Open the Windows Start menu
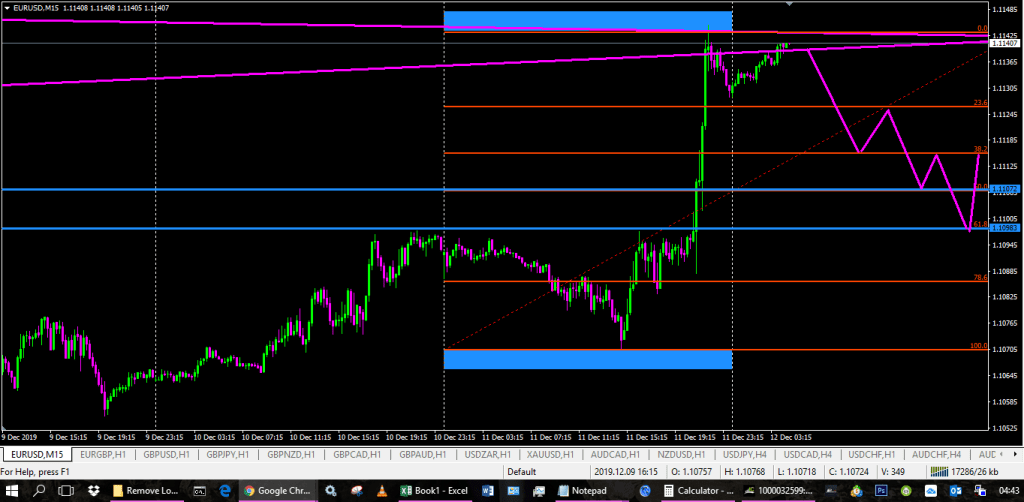This screenshot has width=1024, height=502. coord(11,491)
